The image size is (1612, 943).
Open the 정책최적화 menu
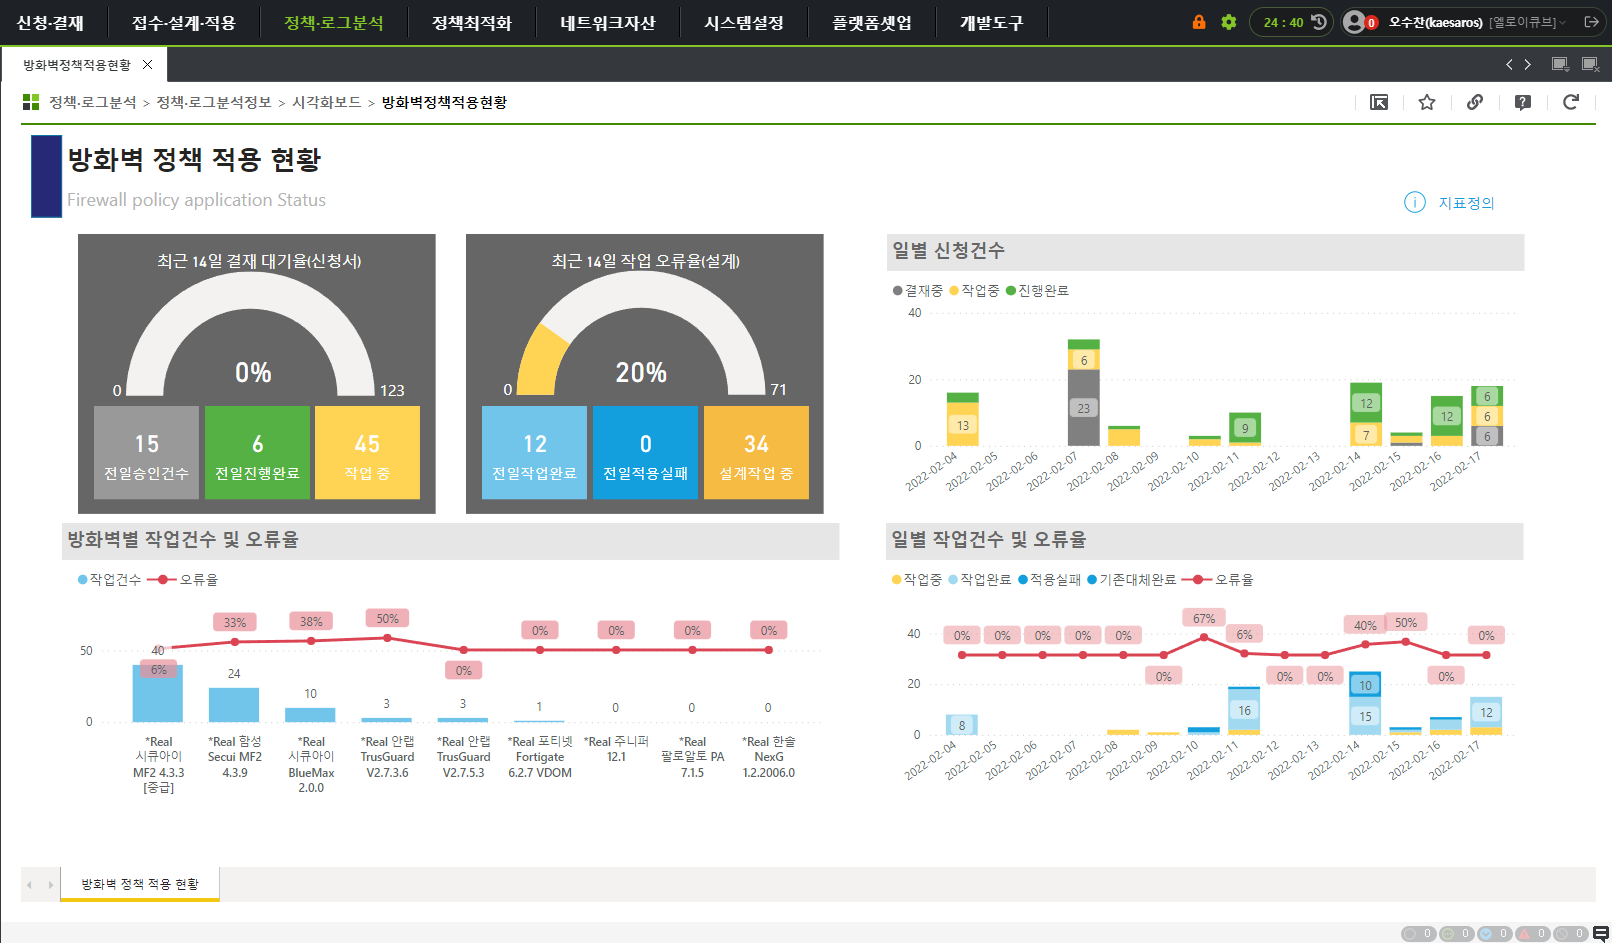pos(471,23)
